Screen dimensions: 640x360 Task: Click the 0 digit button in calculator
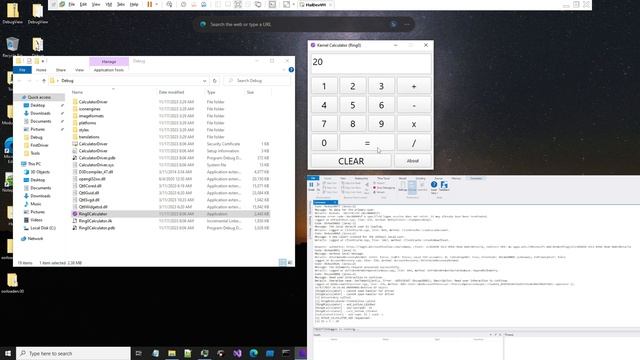coord(324,143)
